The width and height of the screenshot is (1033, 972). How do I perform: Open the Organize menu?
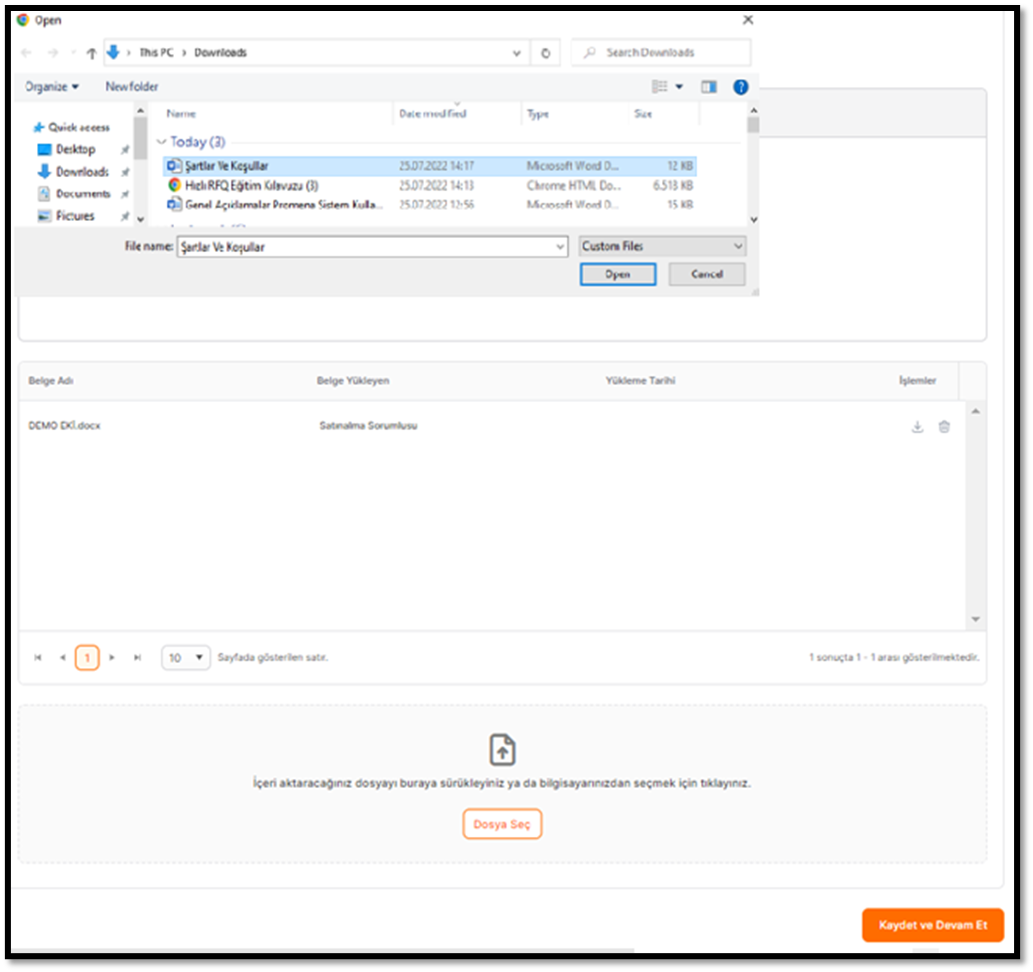pos(52,87)
